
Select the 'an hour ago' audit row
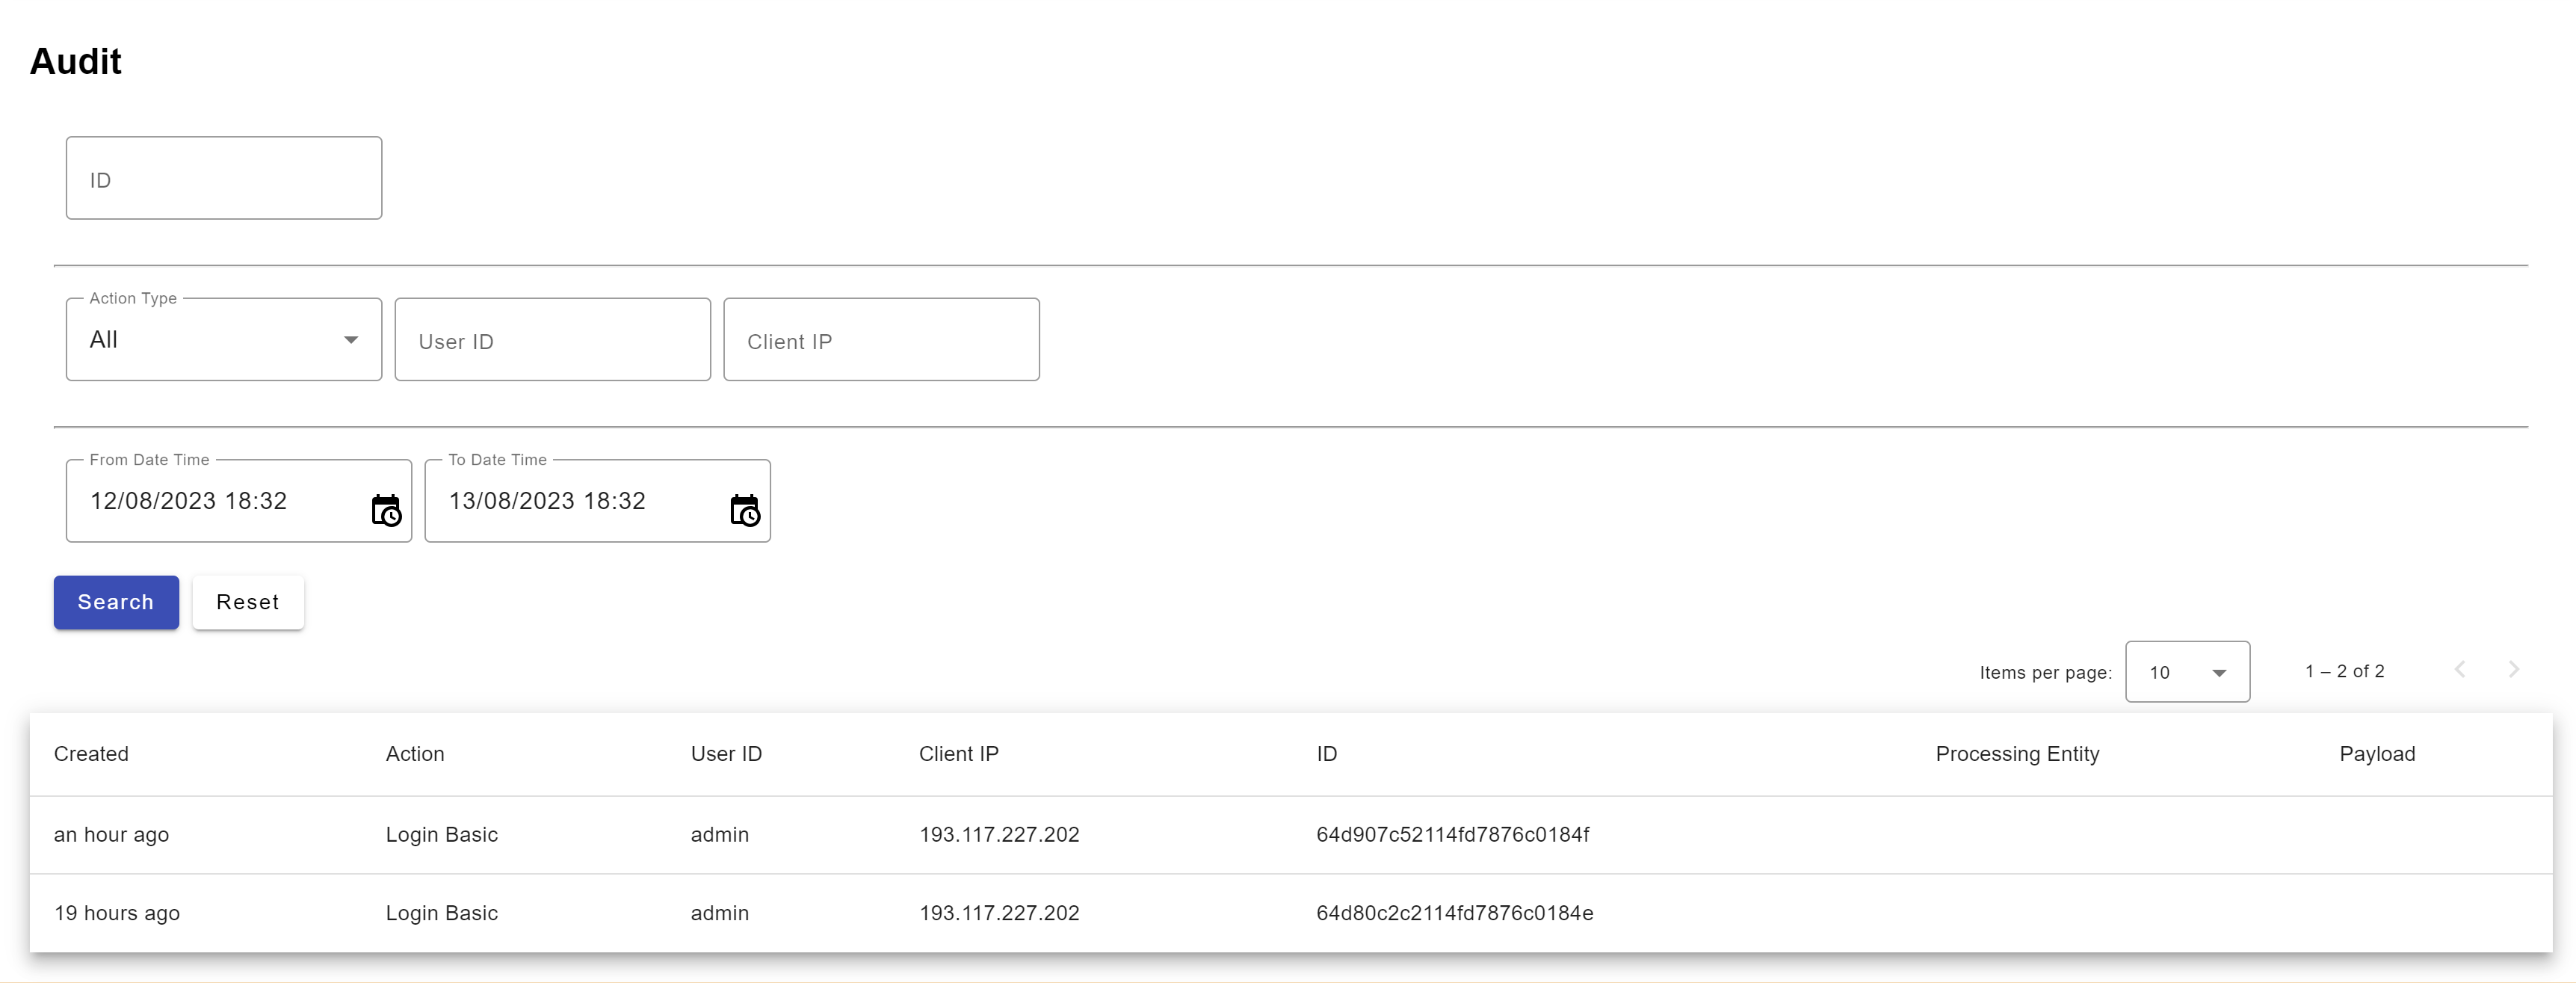(111, 835)
